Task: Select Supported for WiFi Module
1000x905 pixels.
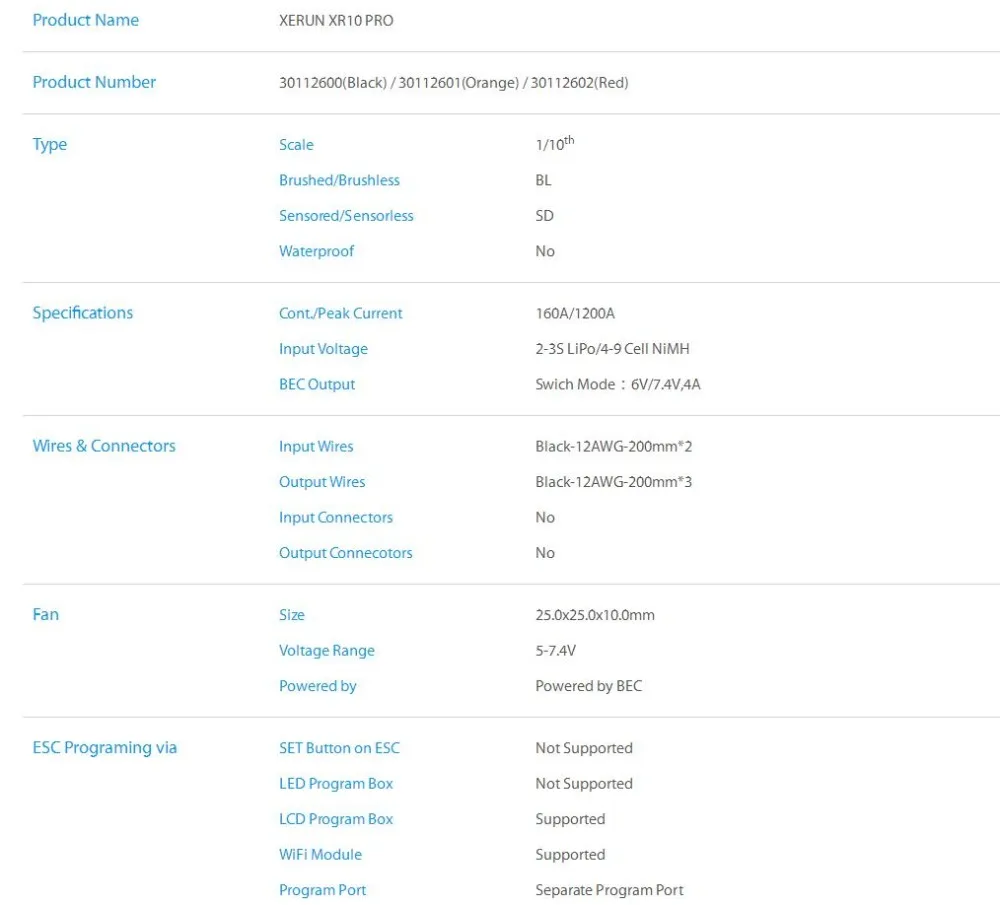Action: pos(570,855)
